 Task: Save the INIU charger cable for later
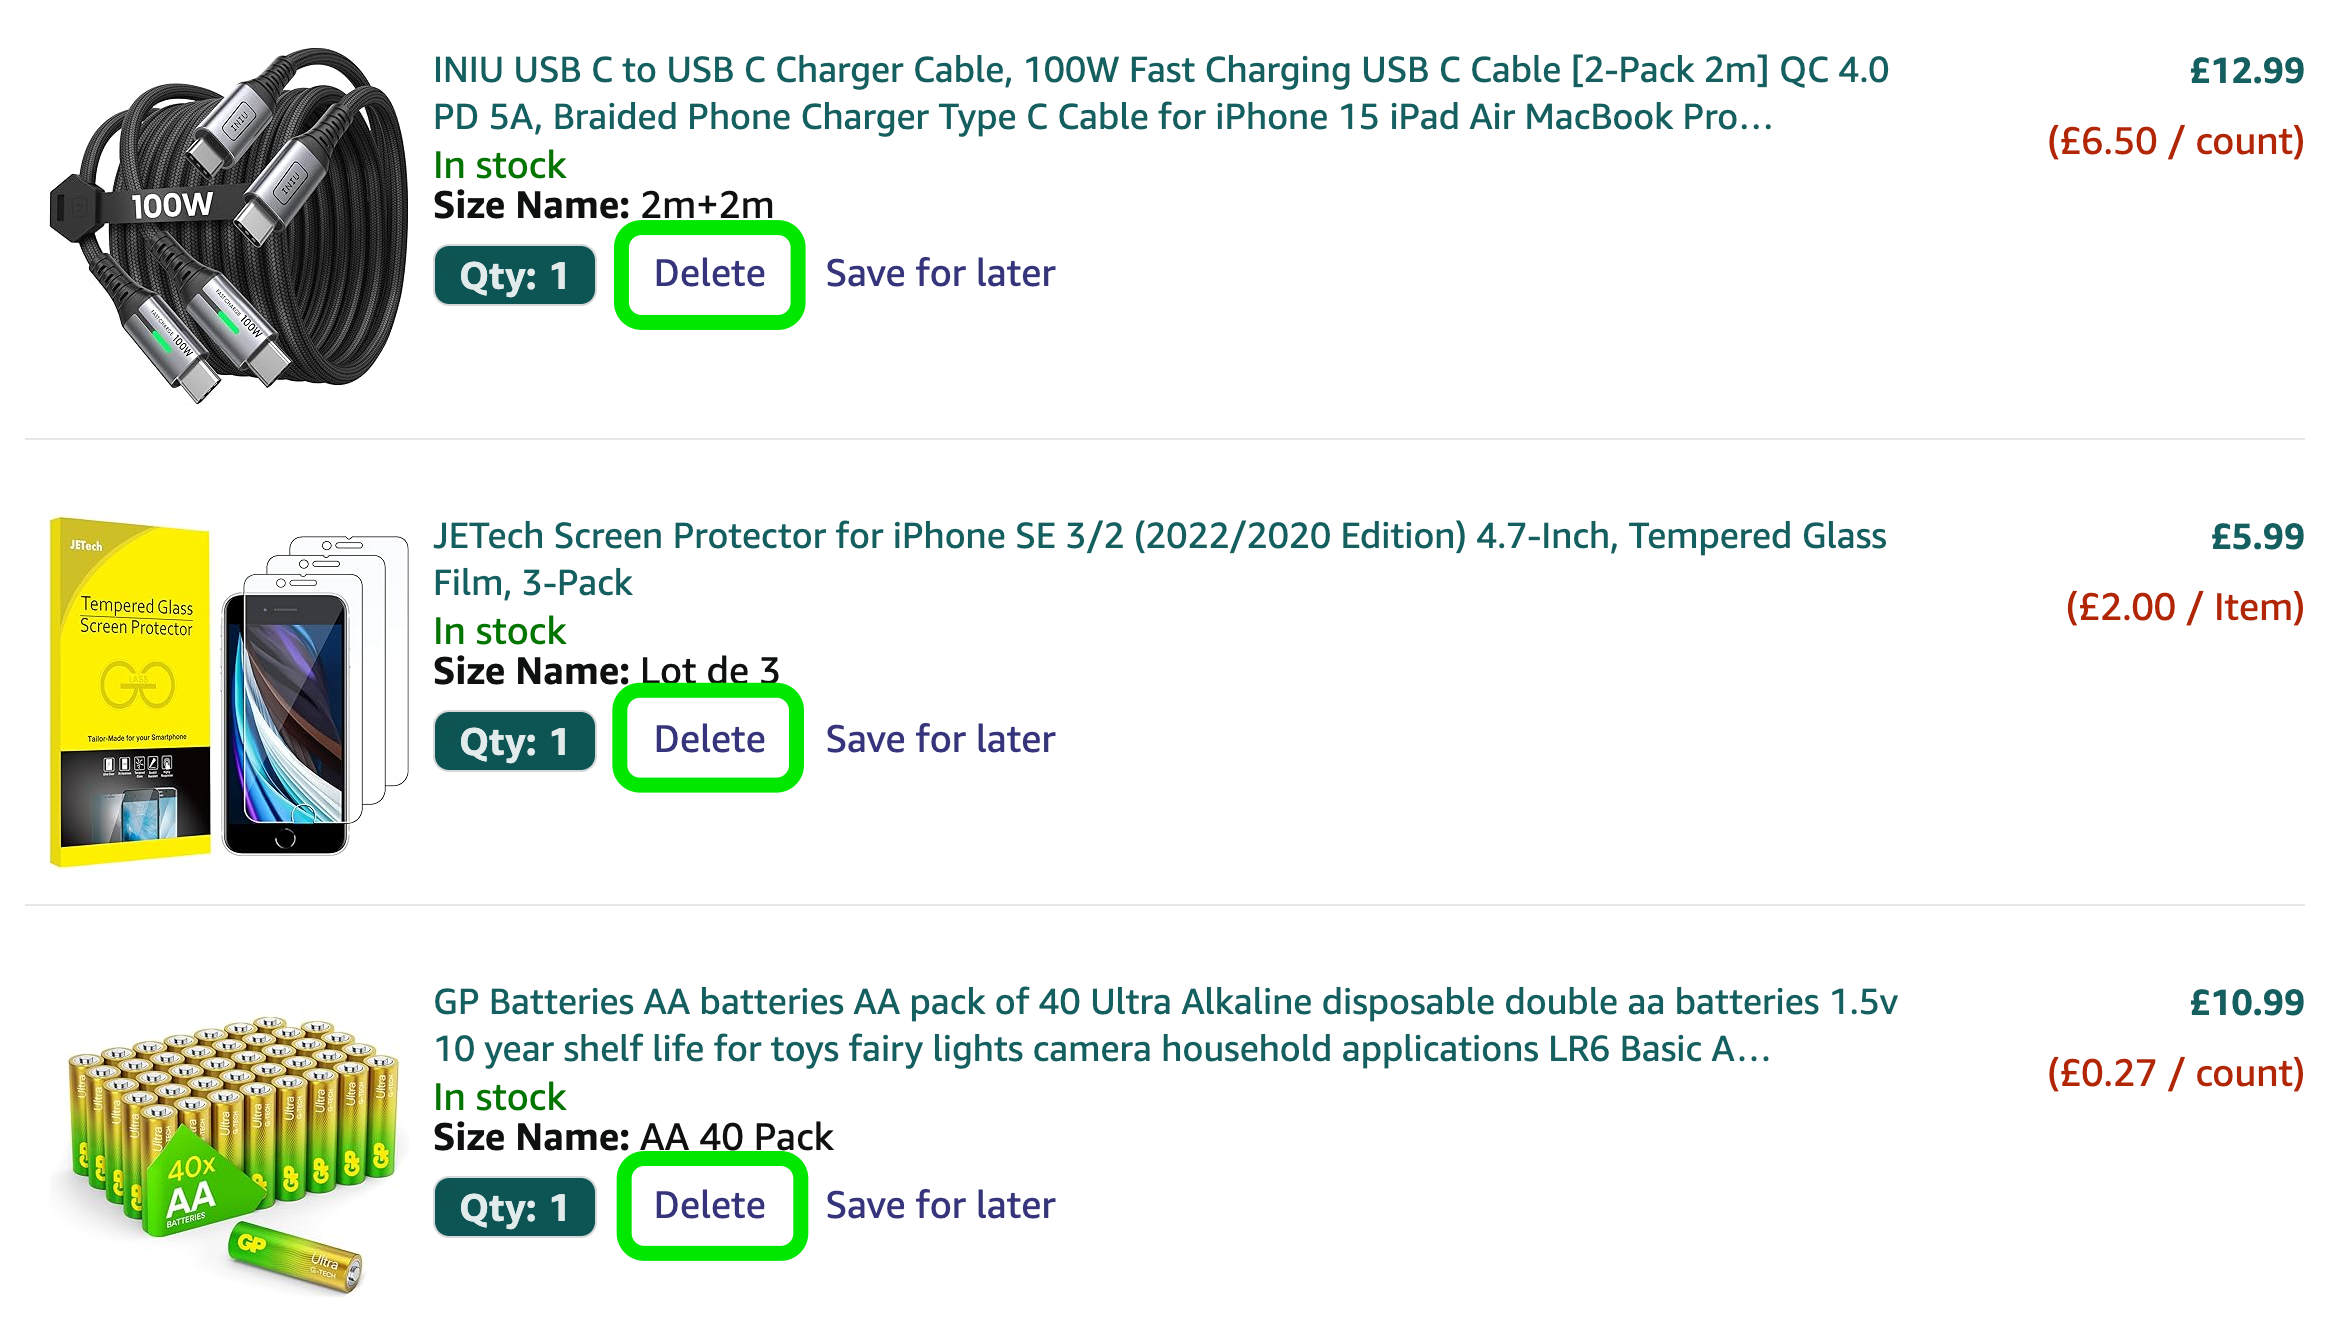pos(940,274)
